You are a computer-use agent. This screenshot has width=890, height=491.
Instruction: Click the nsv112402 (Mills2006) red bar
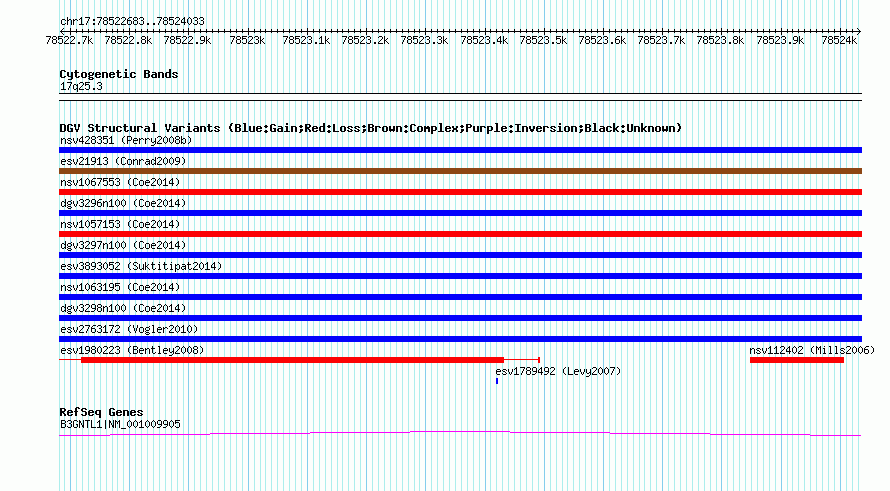coord(797,360)
